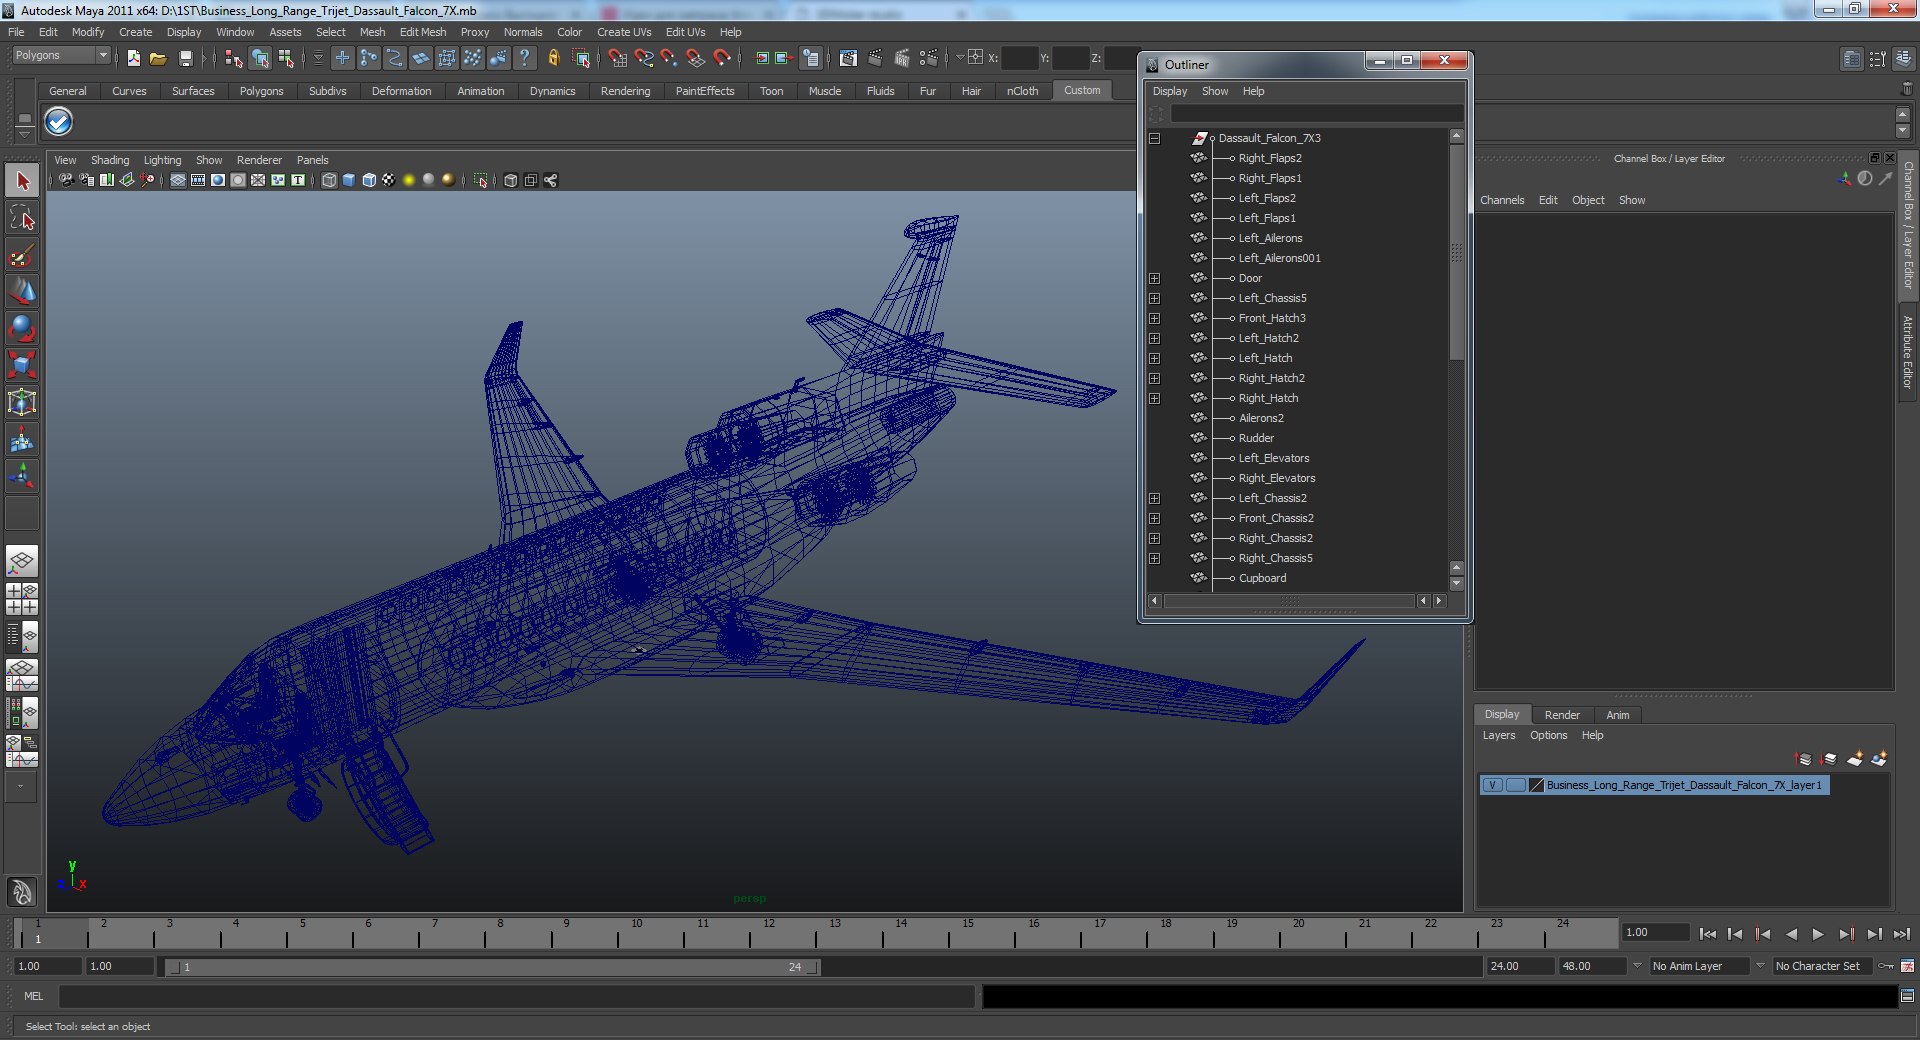Pick the Rotate tool sphere icon

(x=22, y=328)
